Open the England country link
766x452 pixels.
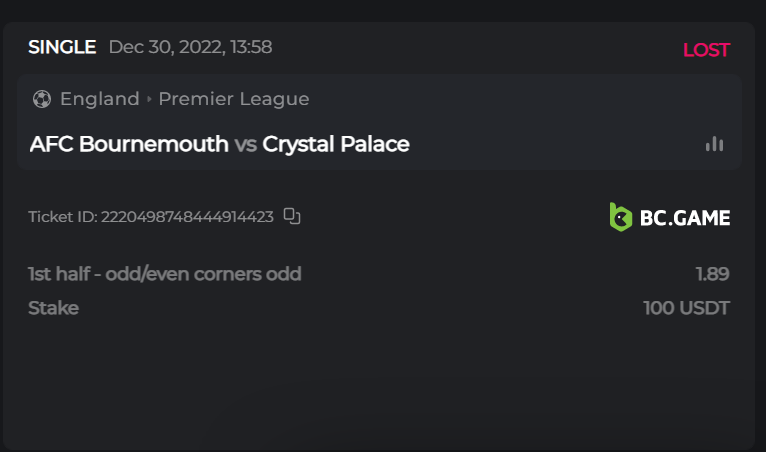coord(100,99)
